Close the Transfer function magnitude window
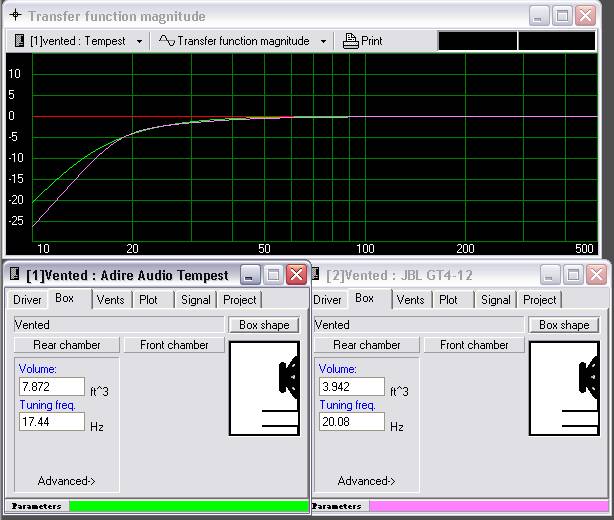Screen dimensions: 614x520 click(585, 16)
